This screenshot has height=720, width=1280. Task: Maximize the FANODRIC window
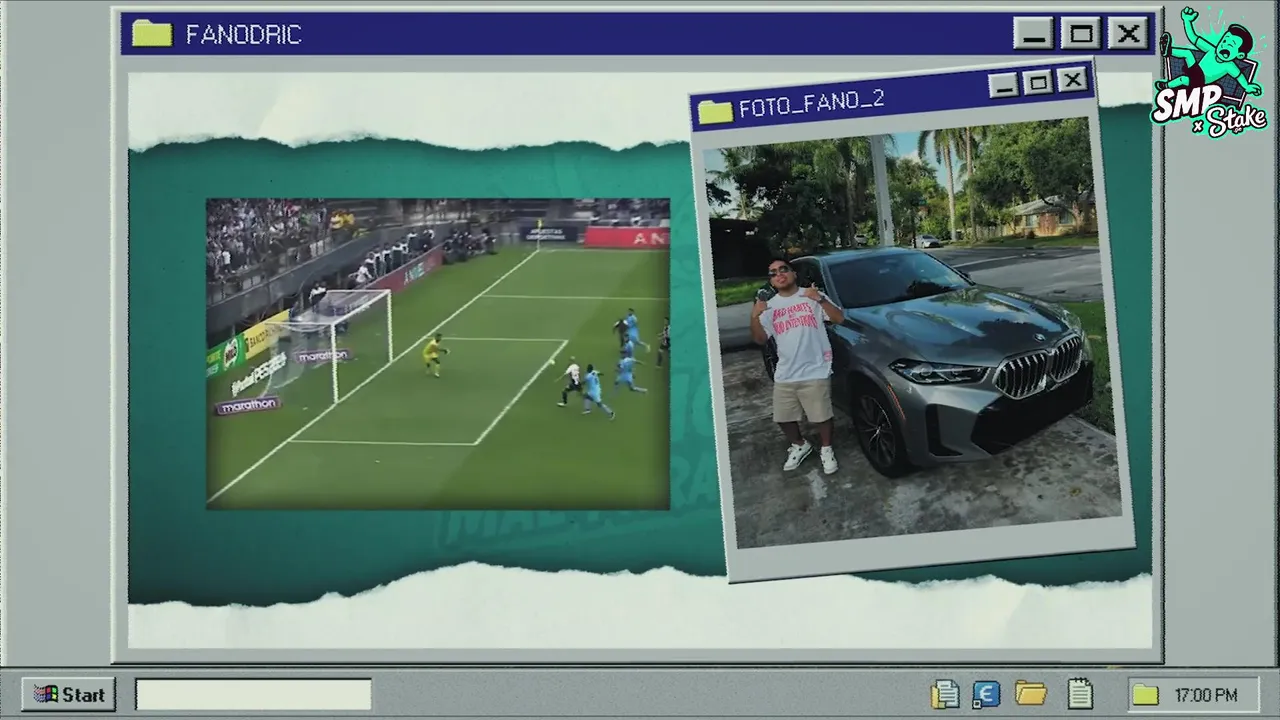(x=1081, y=34)
